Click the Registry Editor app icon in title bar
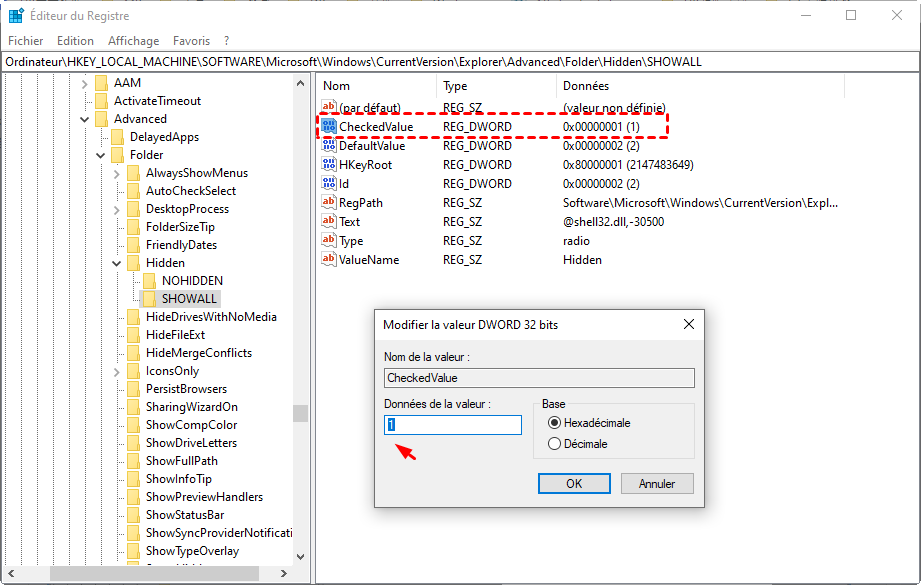The height and width of the screenshot is (585, 921). click(16, 15)
